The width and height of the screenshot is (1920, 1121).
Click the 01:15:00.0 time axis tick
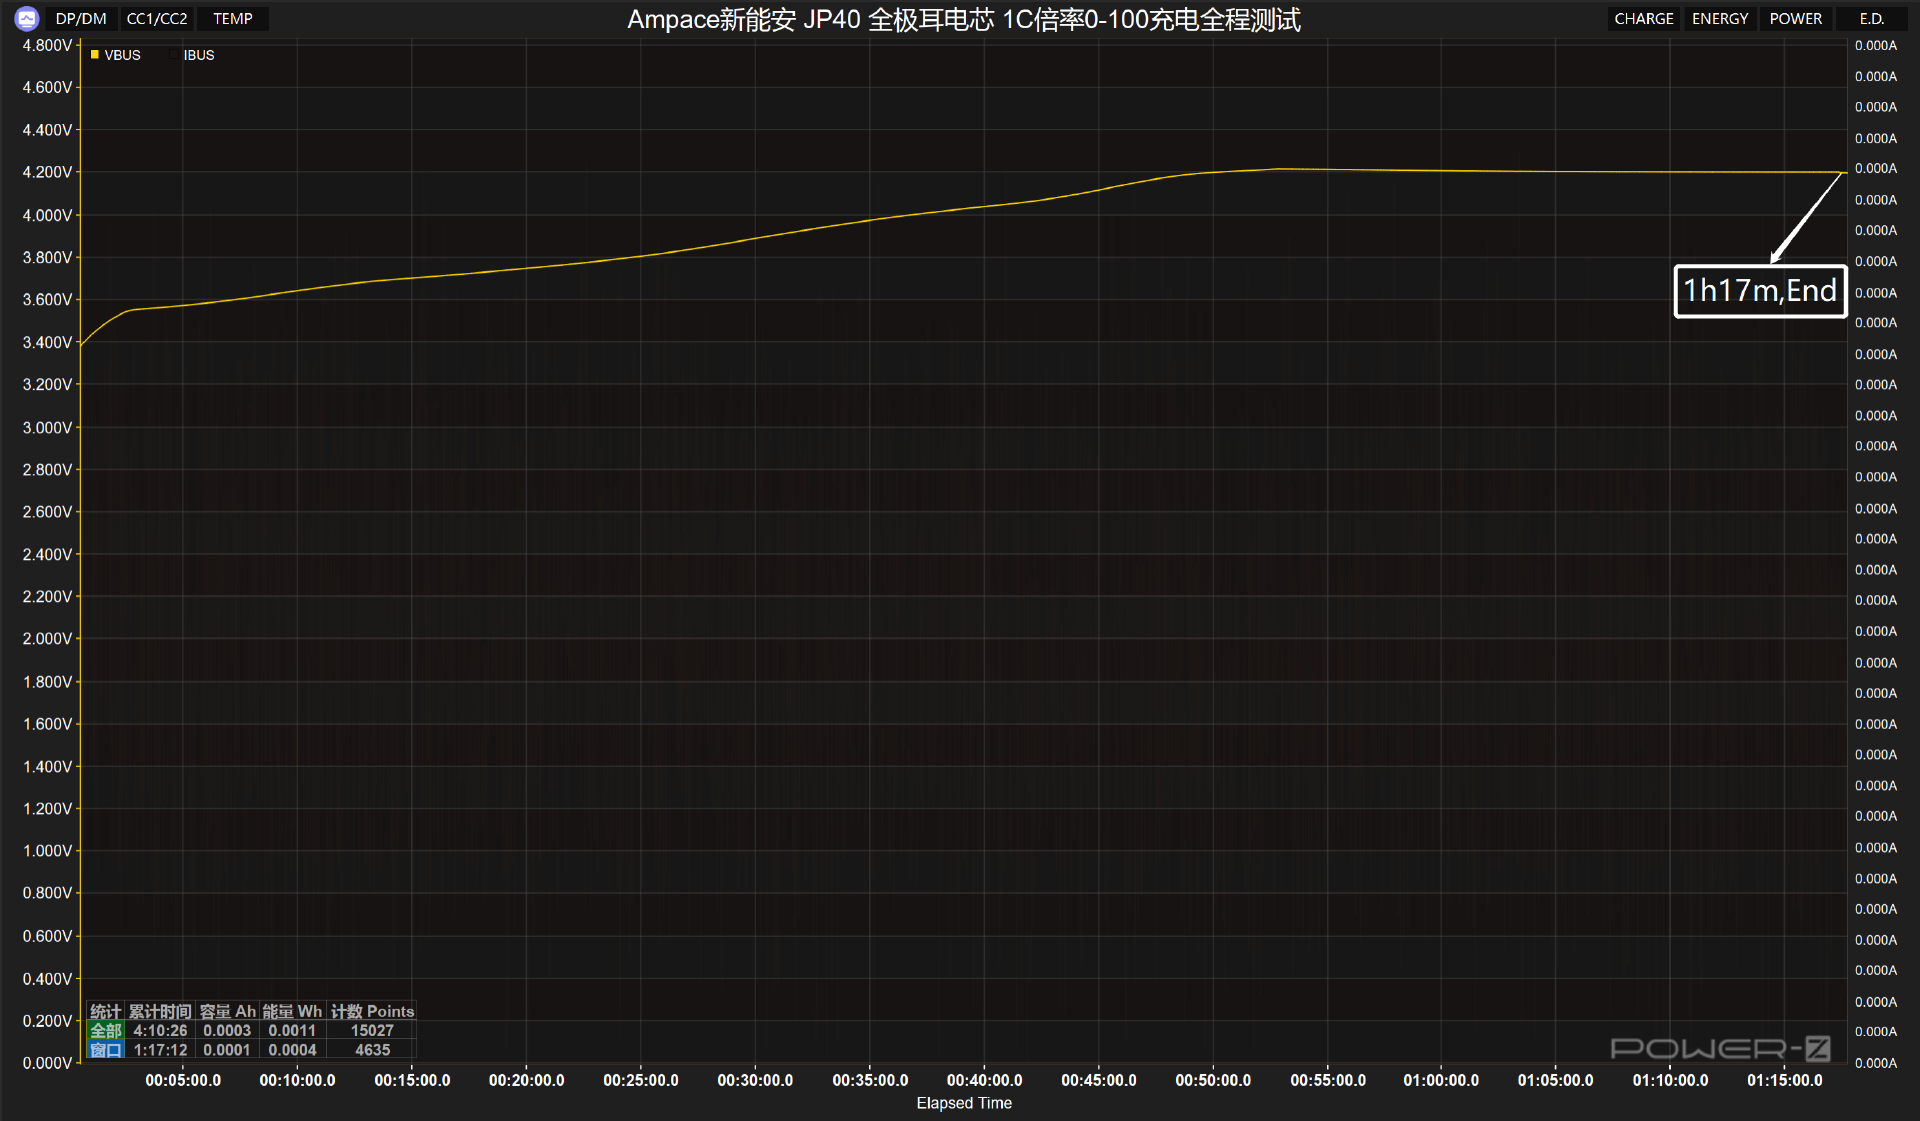[1785, 1080]
